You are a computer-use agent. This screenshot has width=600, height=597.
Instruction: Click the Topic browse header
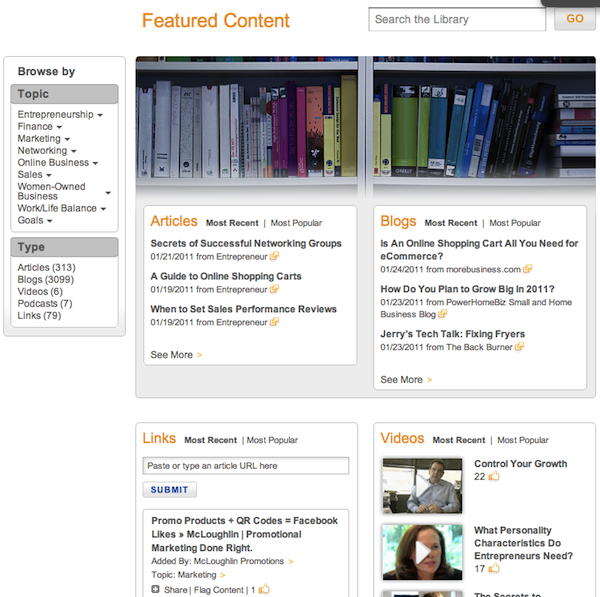[x=64, y=94]
